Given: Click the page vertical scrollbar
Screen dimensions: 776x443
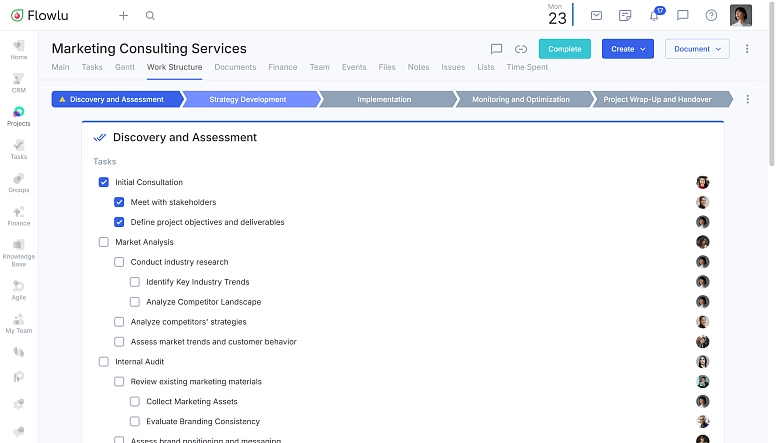Looking at the screenshot, I should pyautogui.click(x=771, y=84).
